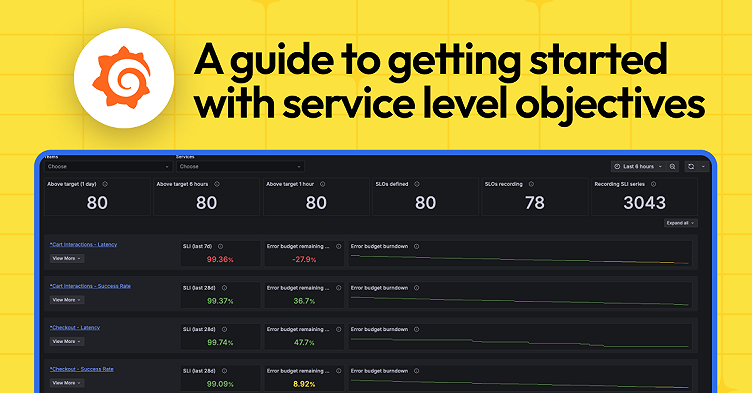Click the 80 value under Above target (1 day)
This screenshot has height=393, width=752.
(x=97, y=203)
